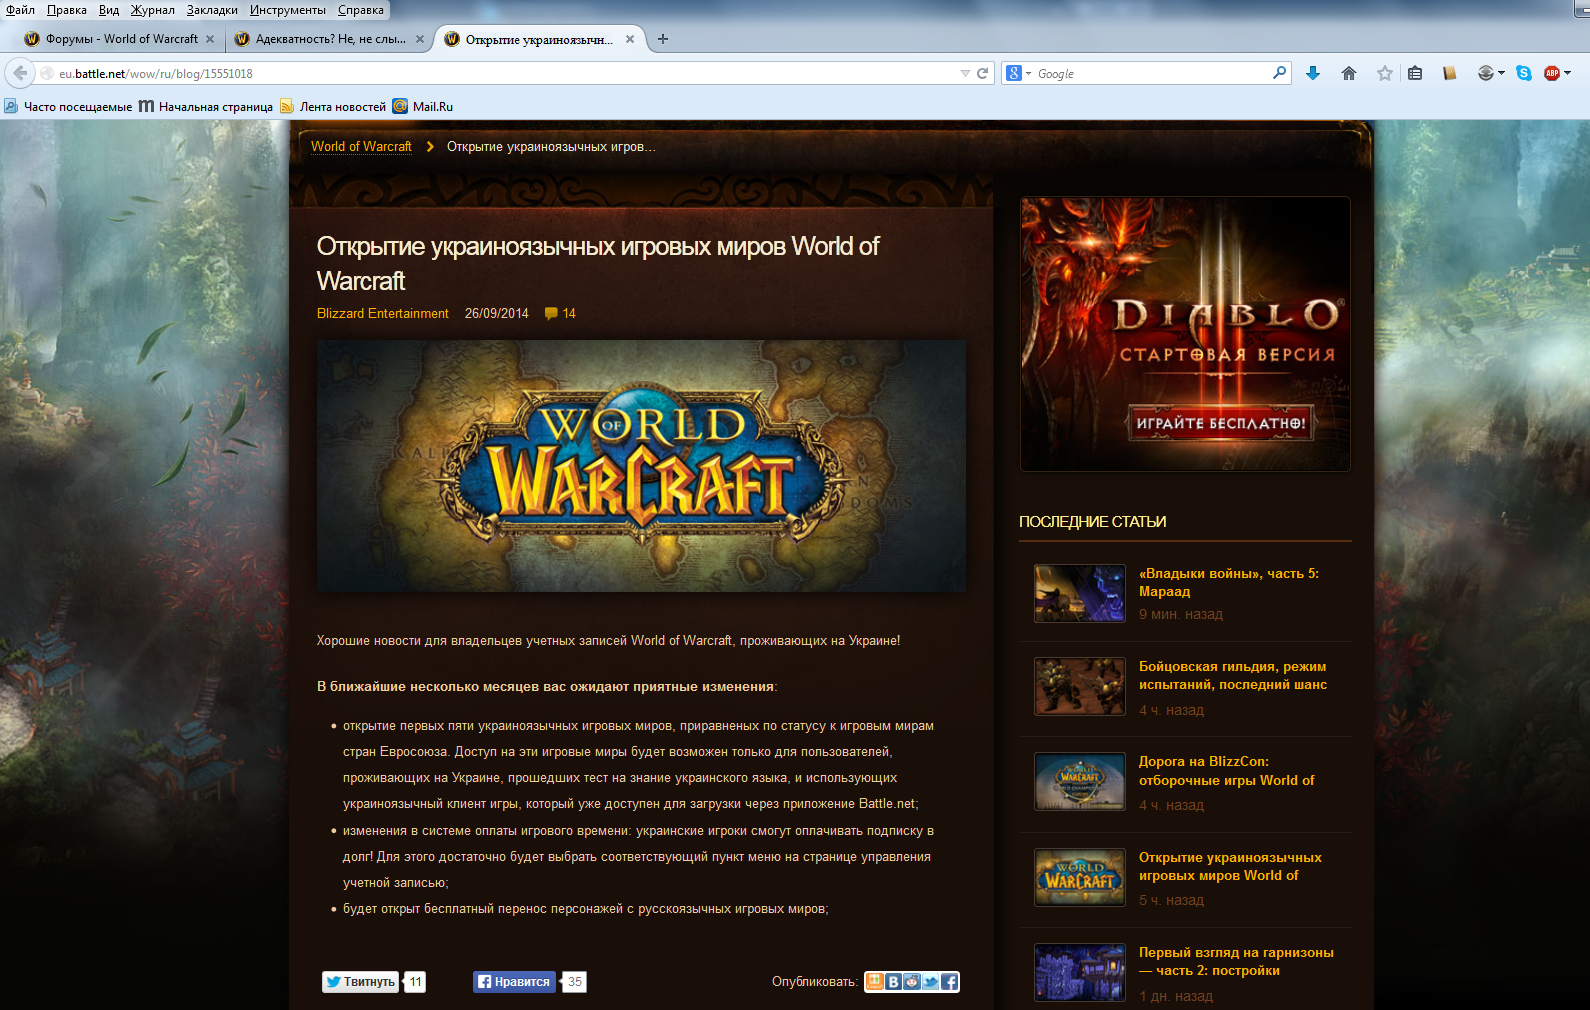
Task: Click the Бойцовская гильдия article thumbnail
Action: point(1080,686)
